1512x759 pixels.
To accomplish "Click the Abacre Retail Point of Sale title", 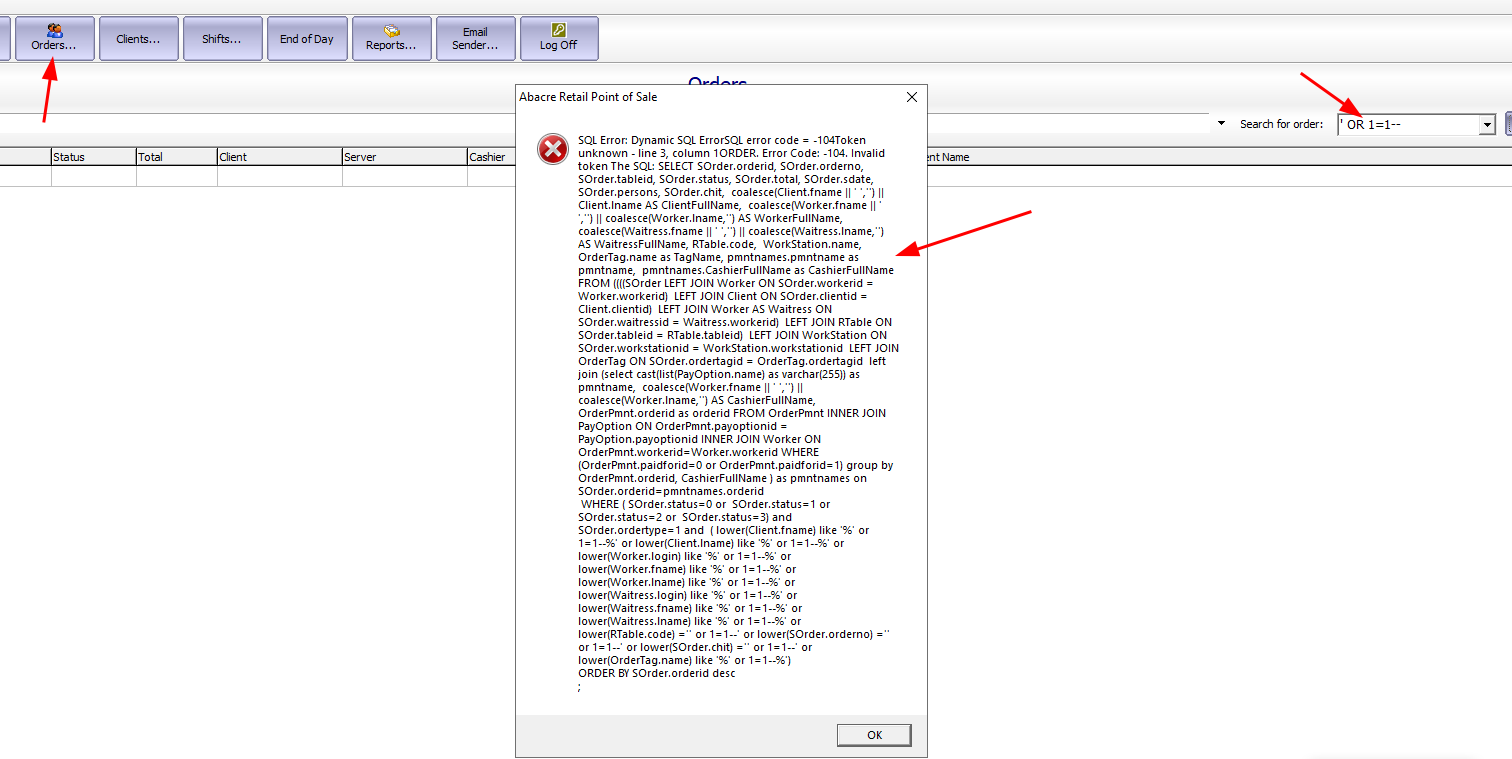I will pos(588,97).
